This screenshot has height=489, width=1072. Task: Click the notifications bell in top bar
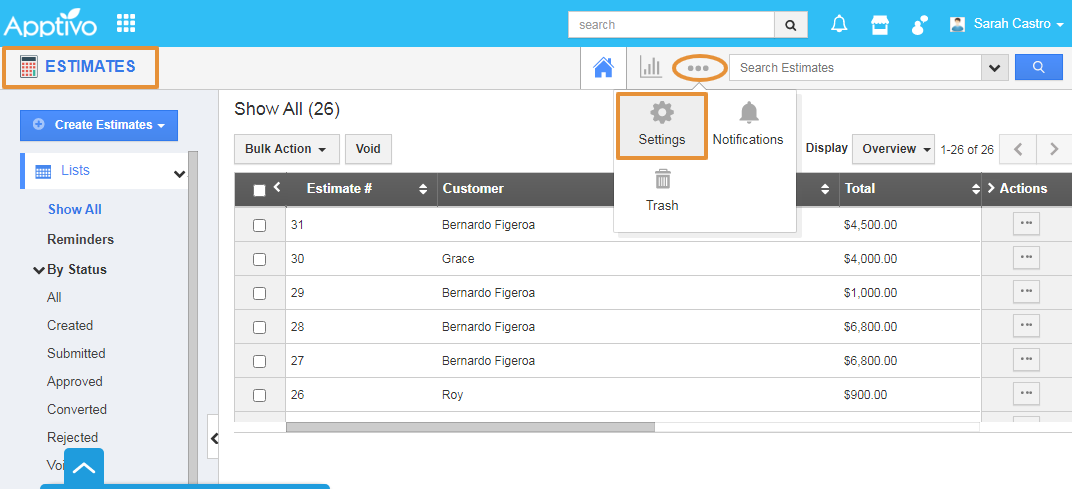tap(840, 24)
